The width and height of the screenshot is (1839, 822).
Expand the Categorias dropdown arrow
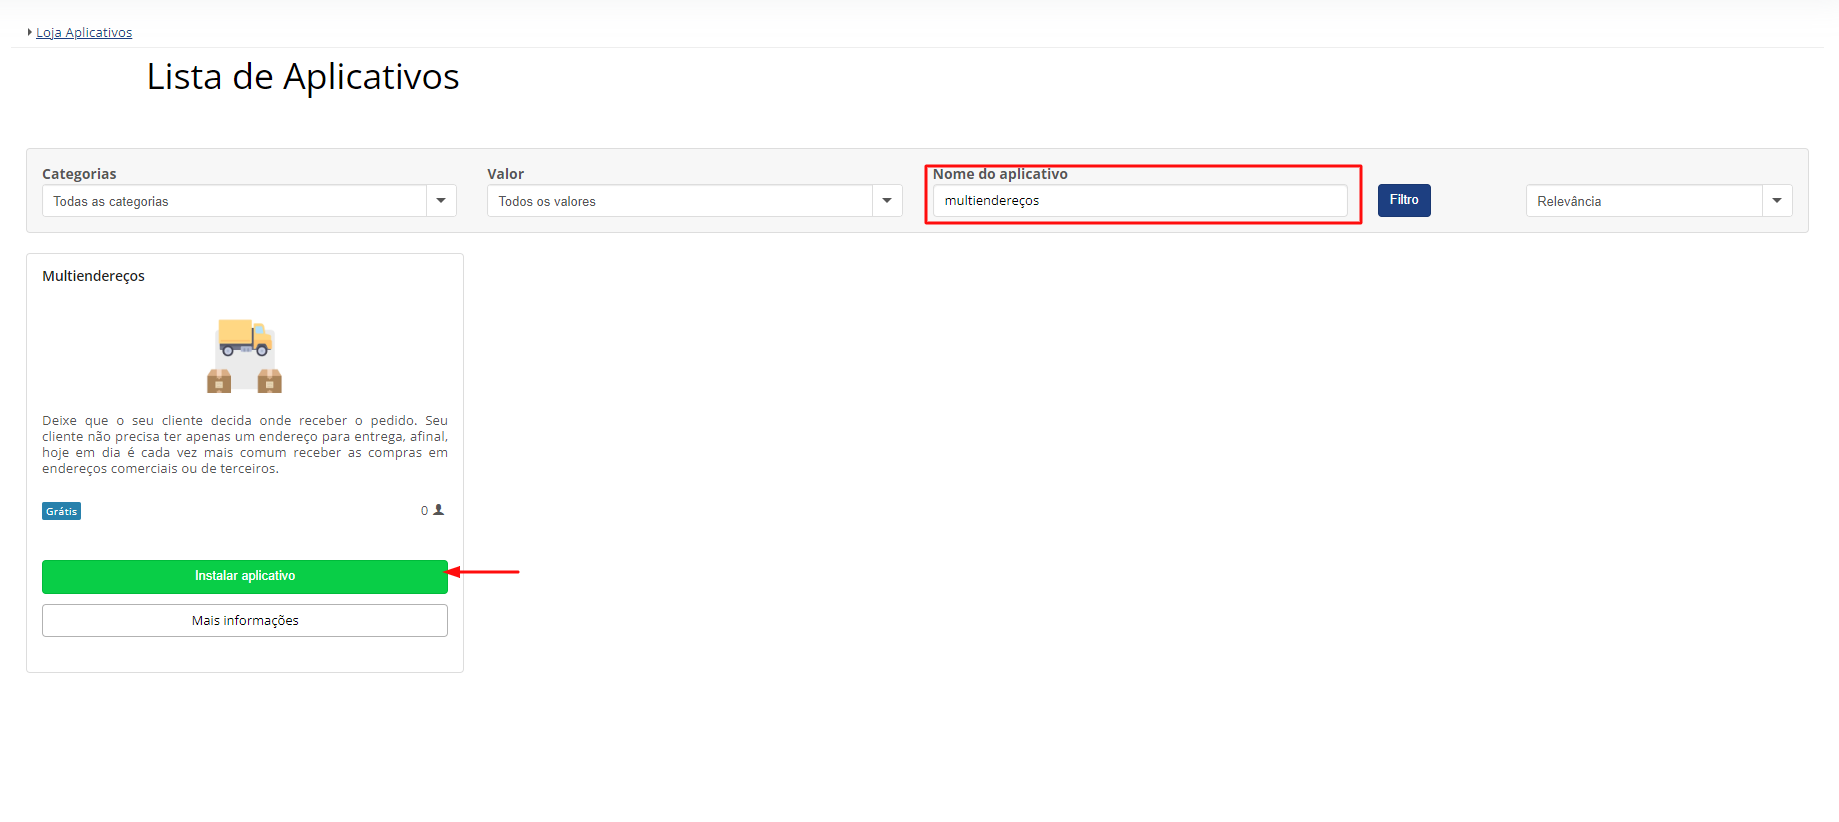click(441, 201)
